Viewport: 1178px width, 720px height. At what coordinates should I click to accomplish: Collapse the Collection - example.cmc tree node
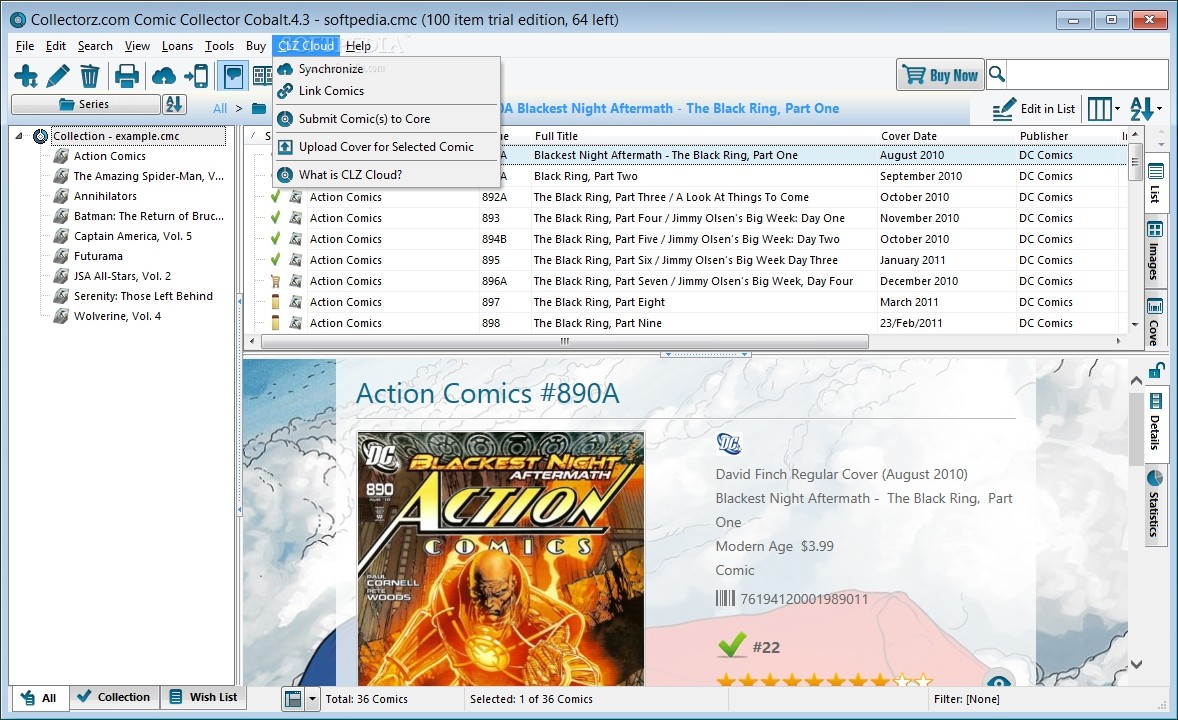pos(19,136)
